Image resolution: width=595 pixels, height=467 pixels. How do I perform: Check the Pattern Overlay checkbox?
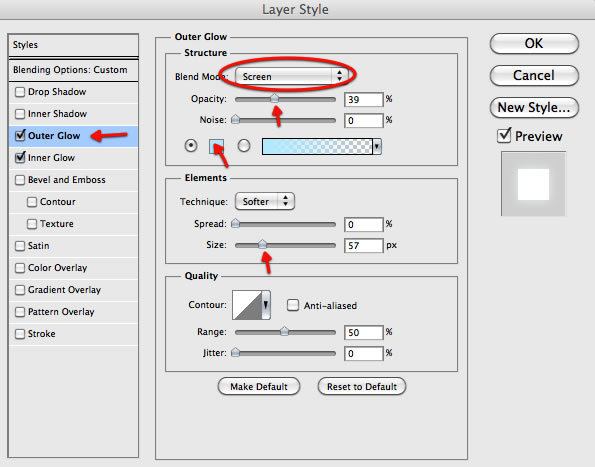click(20, 312)
